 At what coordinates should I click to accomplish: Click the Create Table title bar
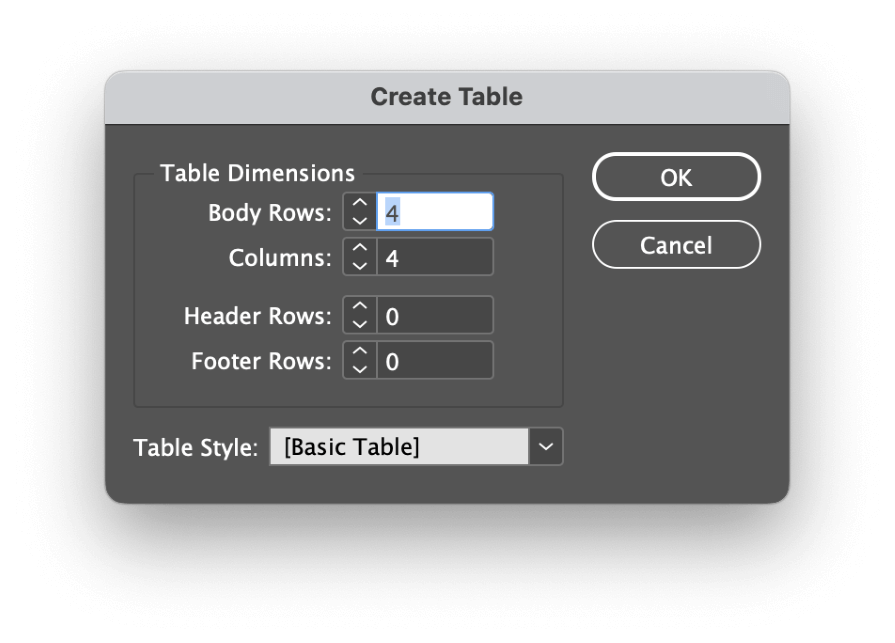(447, 96)
